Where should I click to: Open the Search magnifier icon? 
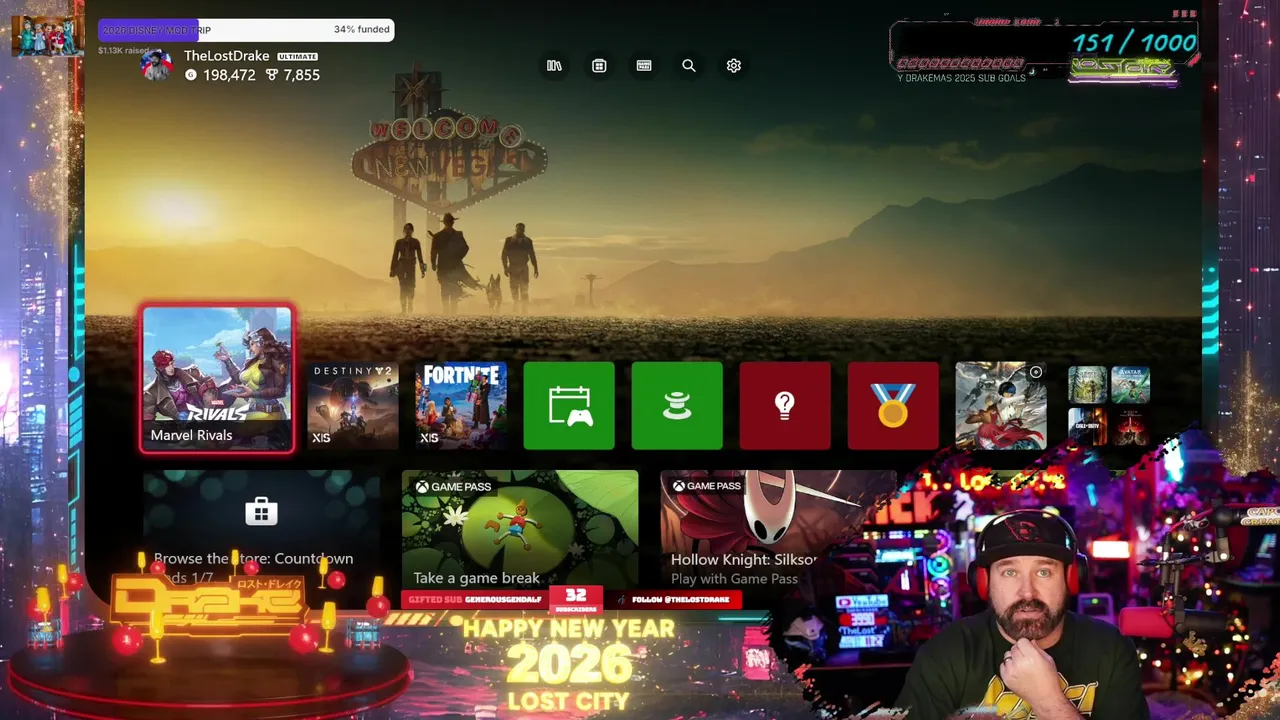coord(689,65)
